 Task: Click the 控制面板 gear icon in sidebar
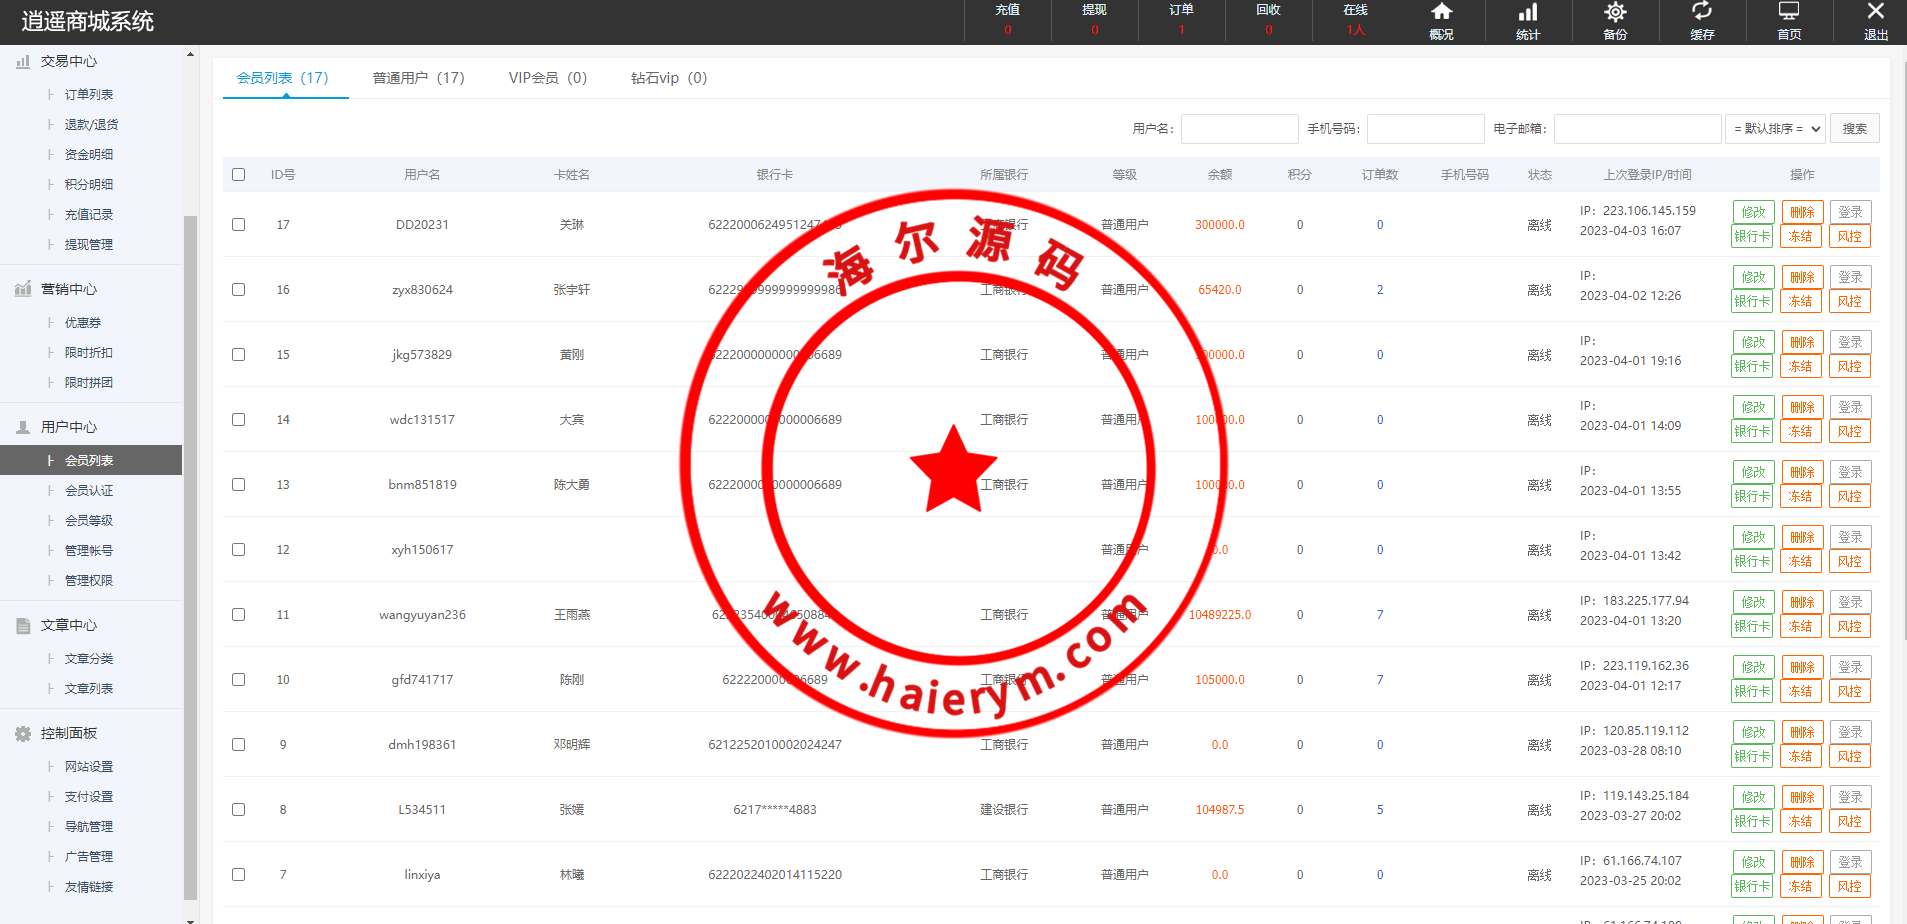pyautogui.click(x=23, y=734)
